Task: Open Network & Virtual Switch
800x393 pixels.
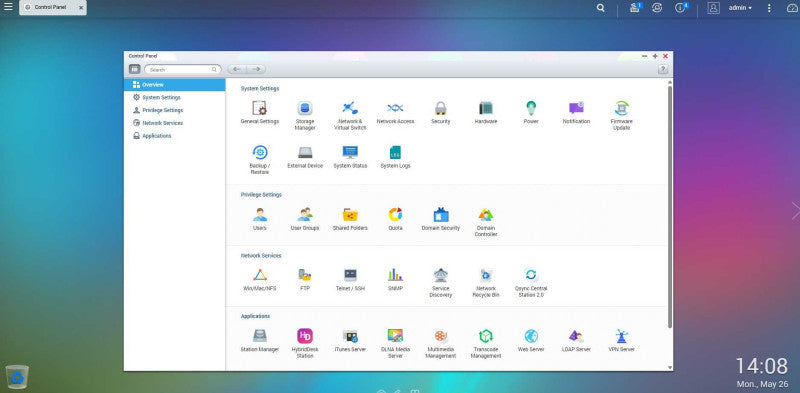Action: pyautogui.click(x=350, y=115)
